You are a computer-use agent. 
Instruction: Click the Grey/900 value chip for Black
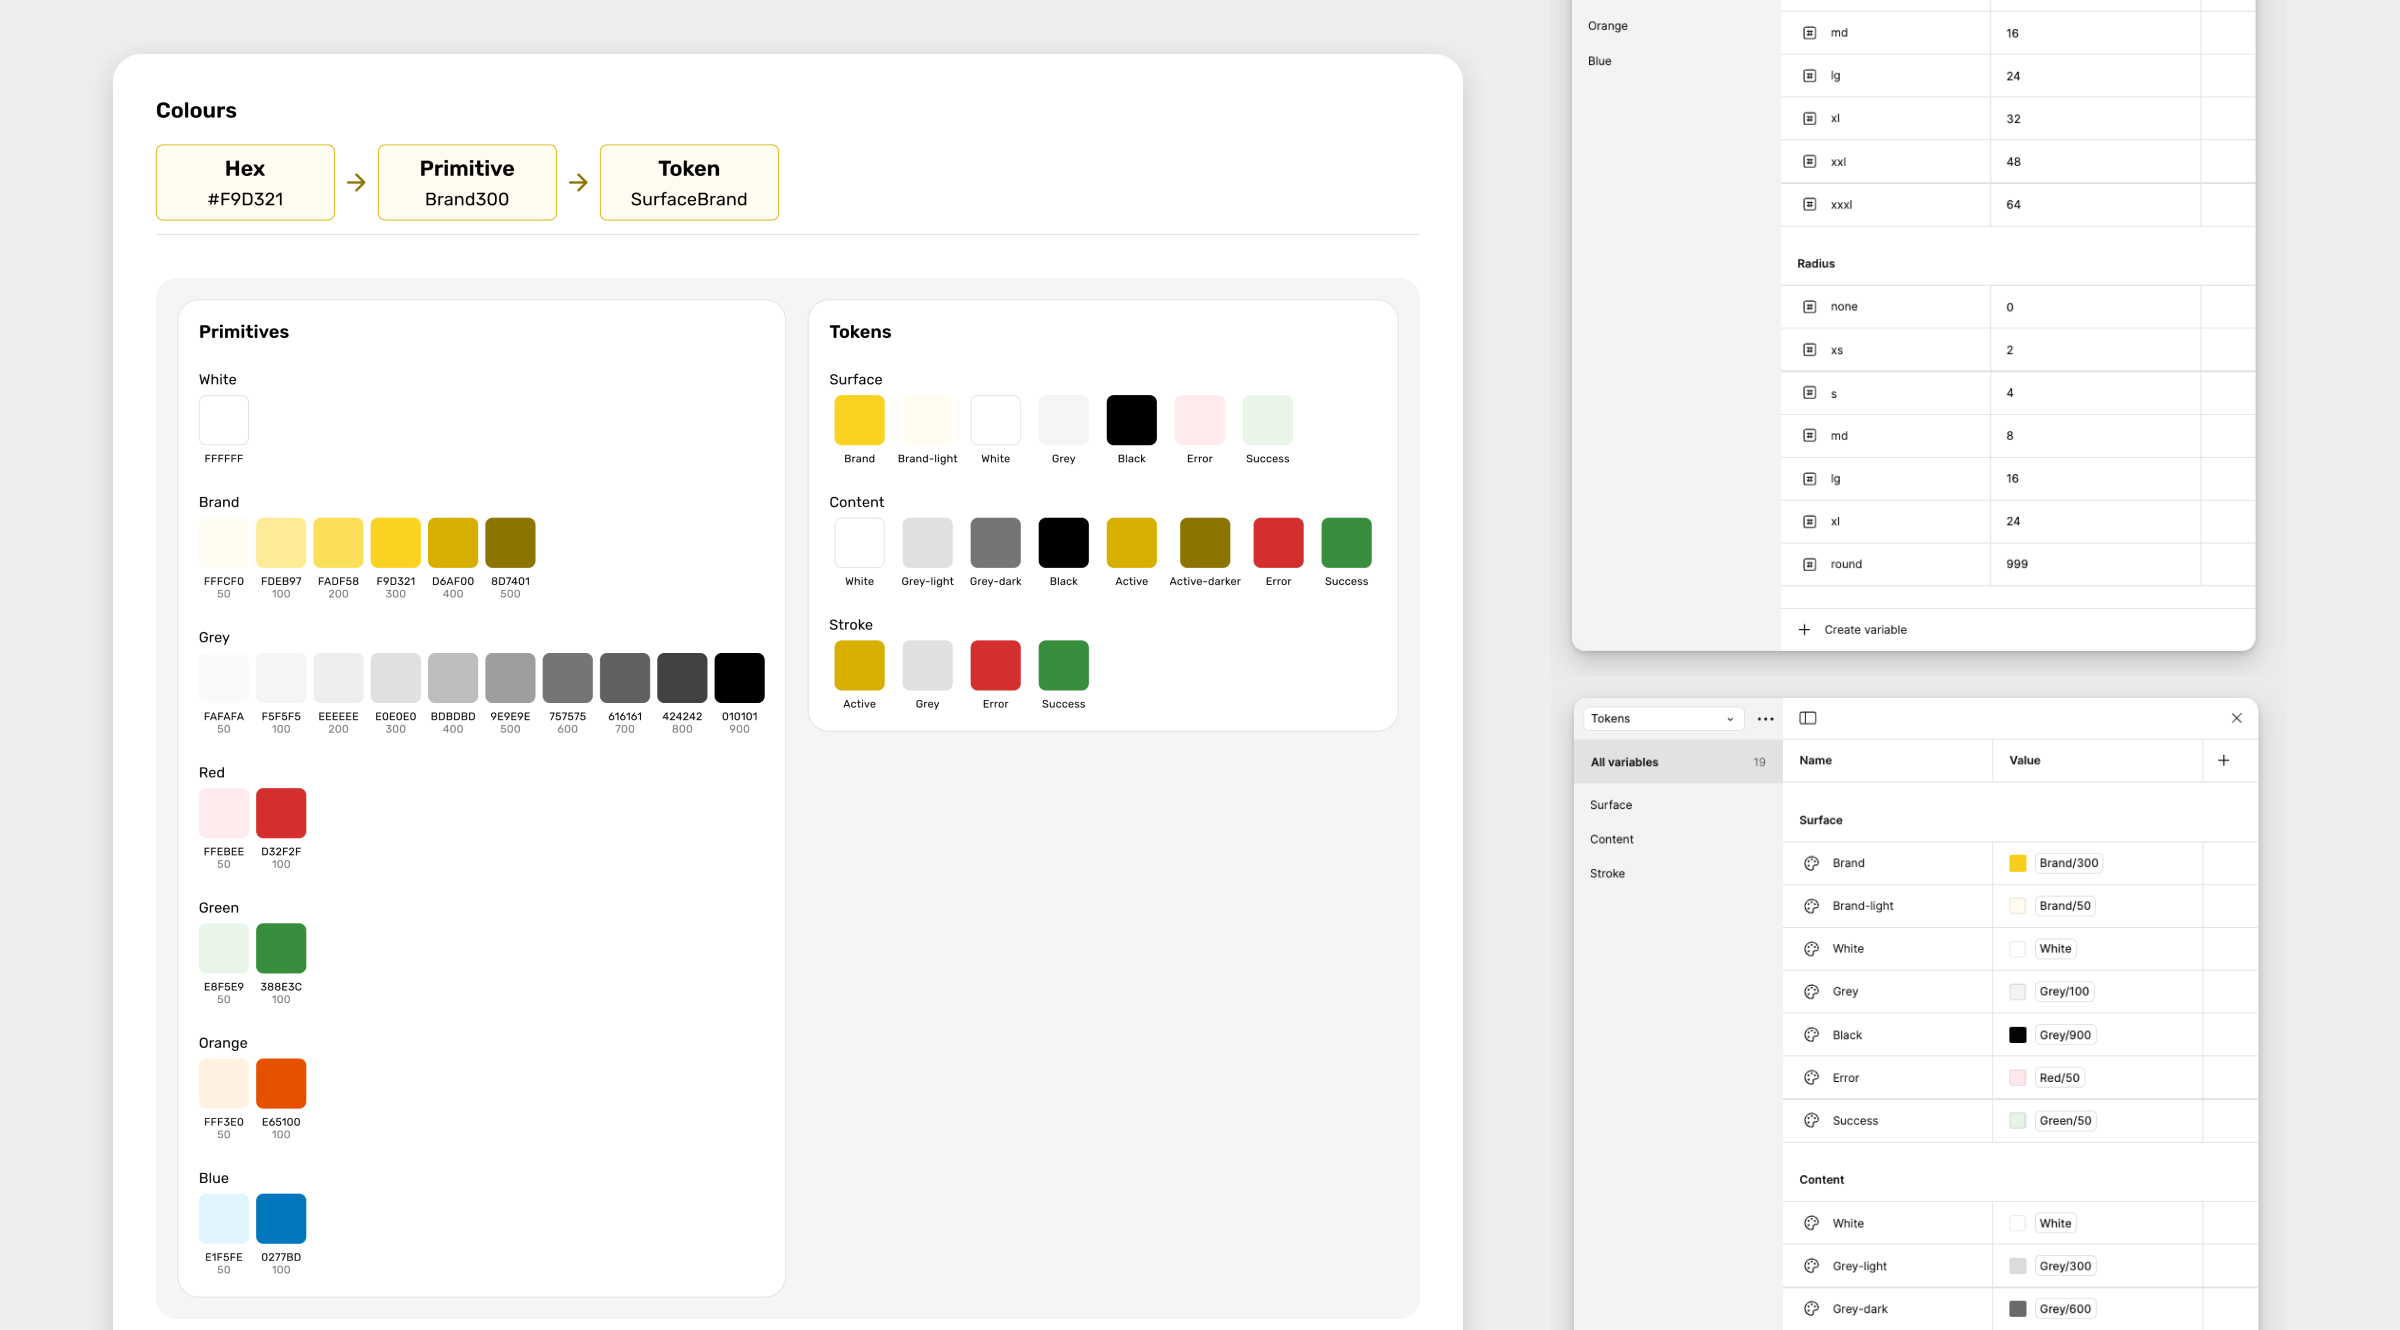click(2064, 1035)
